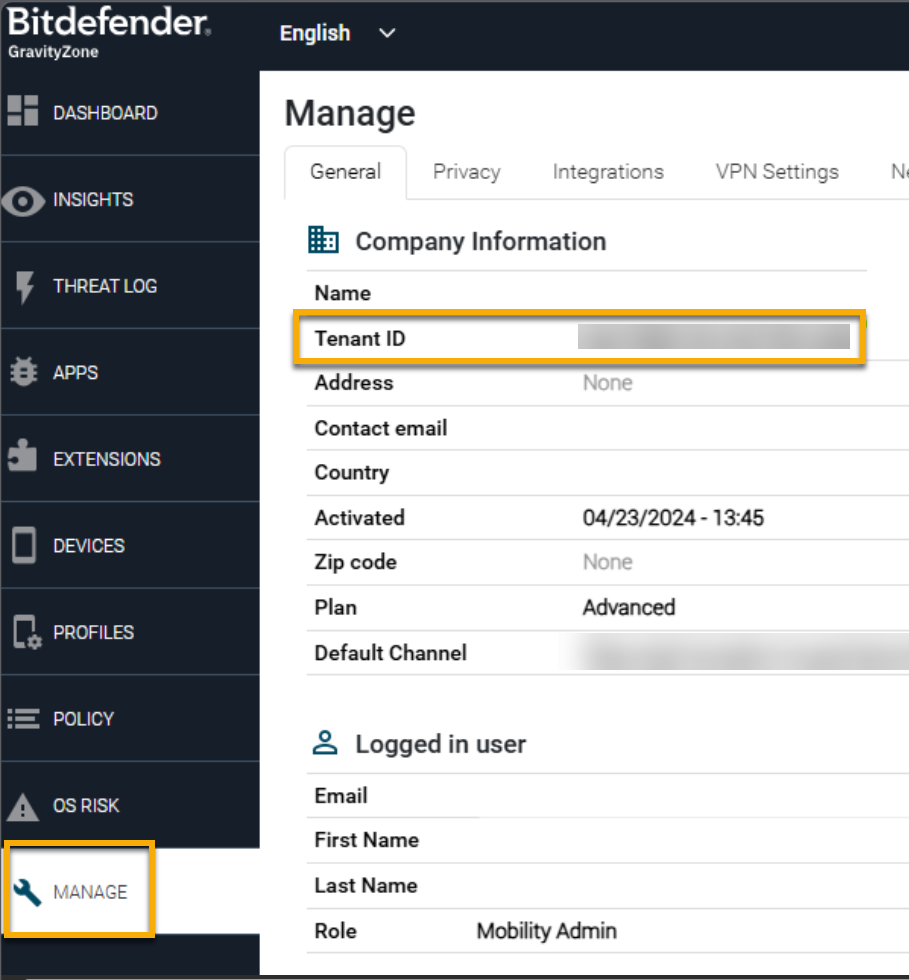The height and width of the screenshot is (980, 909).
Task: Click the Manage wrench icon
Action: click(27, 892)
